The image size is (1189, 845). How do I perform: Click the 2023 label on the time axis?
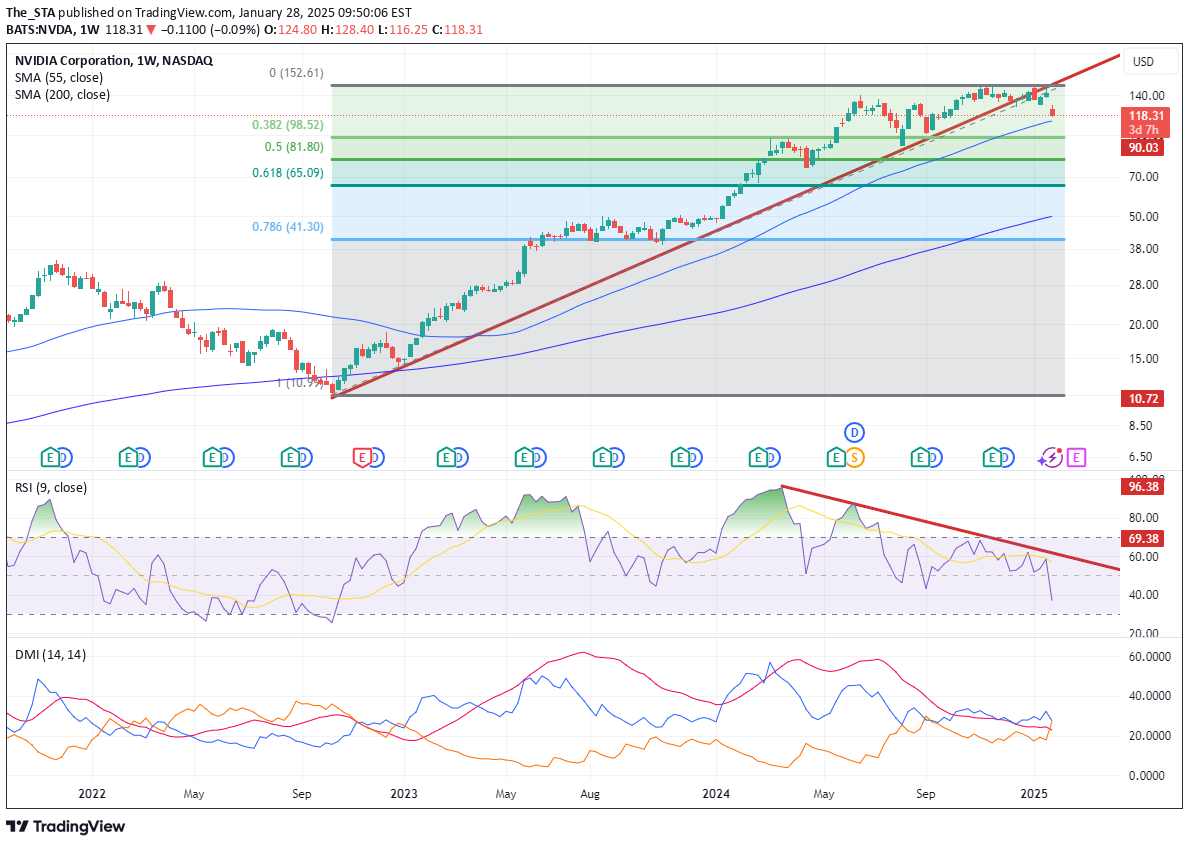click(x=403, y=793)
